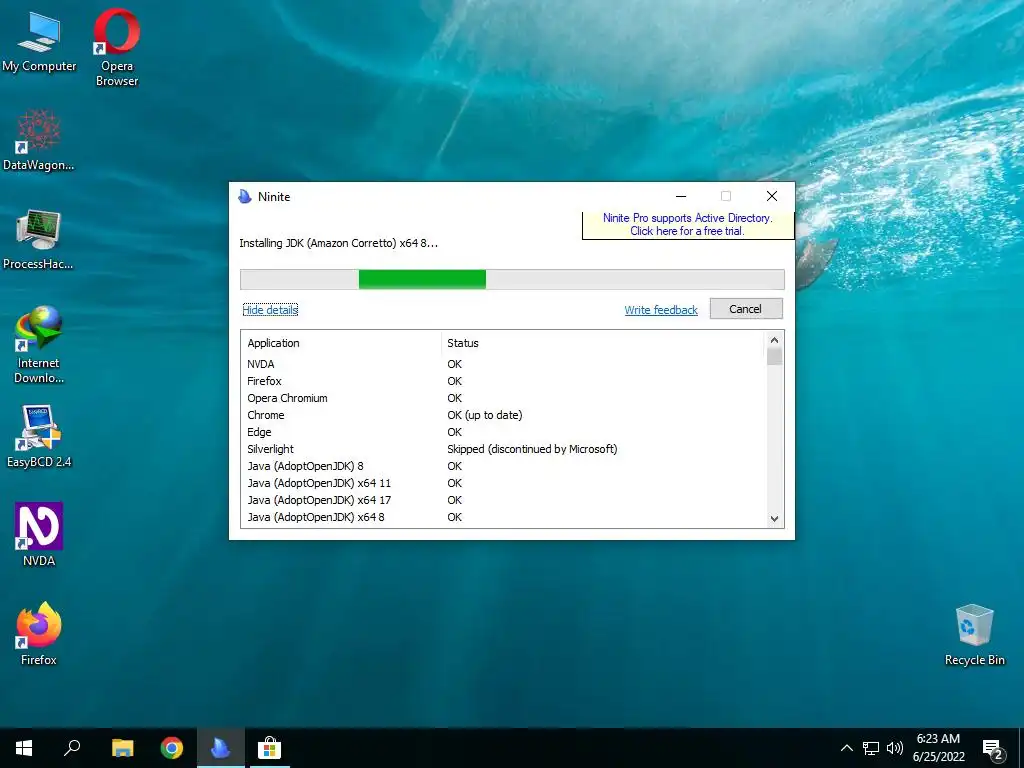The width and height of the screenshot is (1024, 768).
Task: Click the Application column header
Action: [x=341, y=343]
